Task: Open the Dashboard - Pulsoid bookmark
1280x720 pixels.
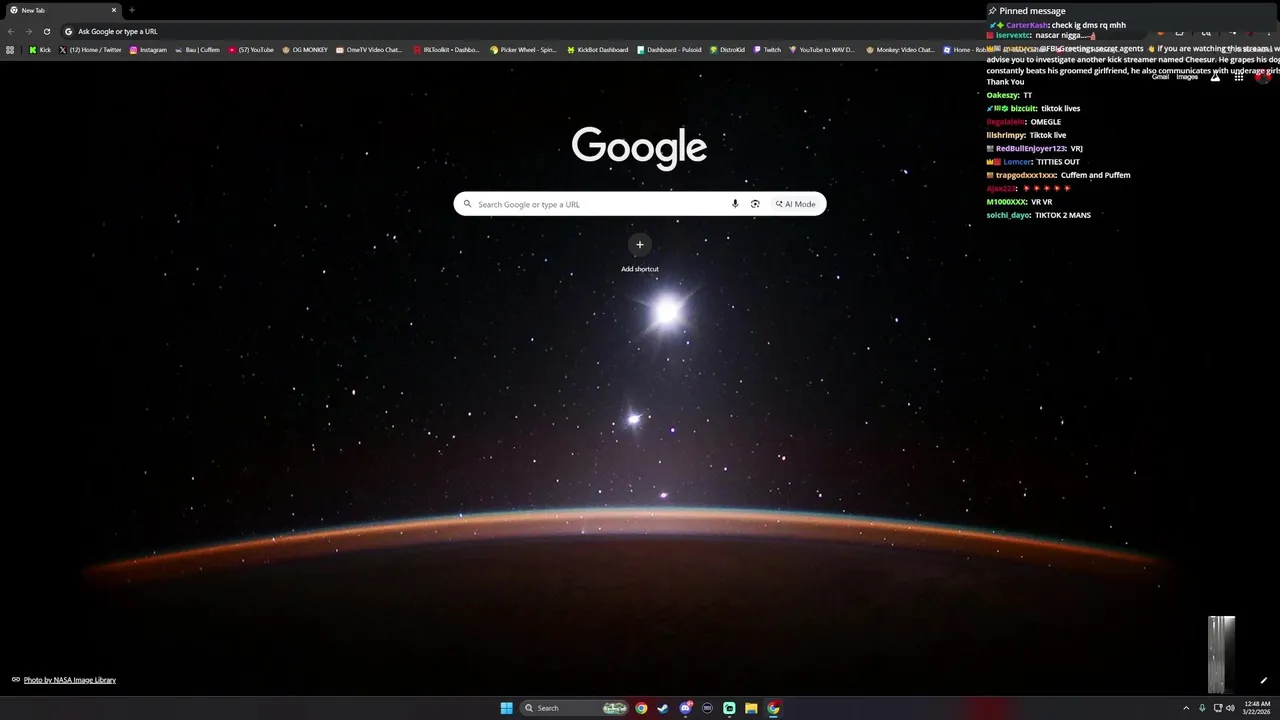Action: [669, 49]
